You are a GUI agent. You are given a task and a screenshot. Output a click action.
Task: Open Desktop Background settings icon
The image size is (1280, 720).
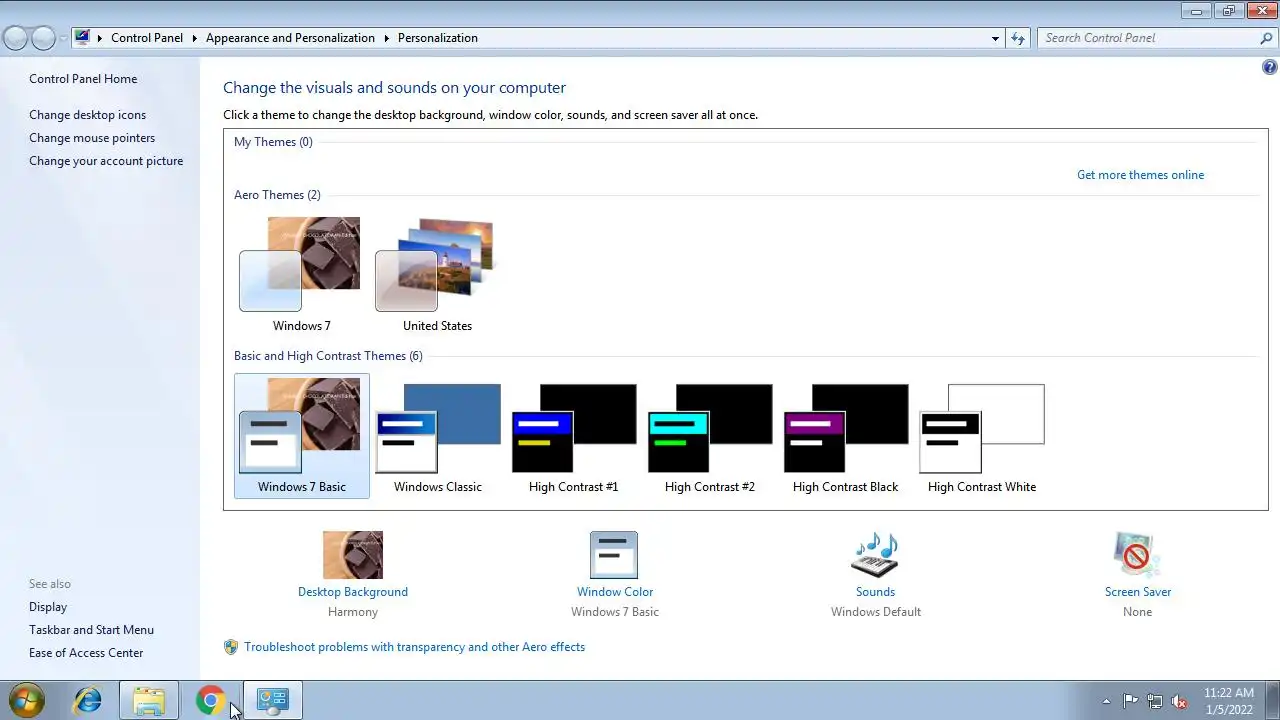click(x=353, y=555)
